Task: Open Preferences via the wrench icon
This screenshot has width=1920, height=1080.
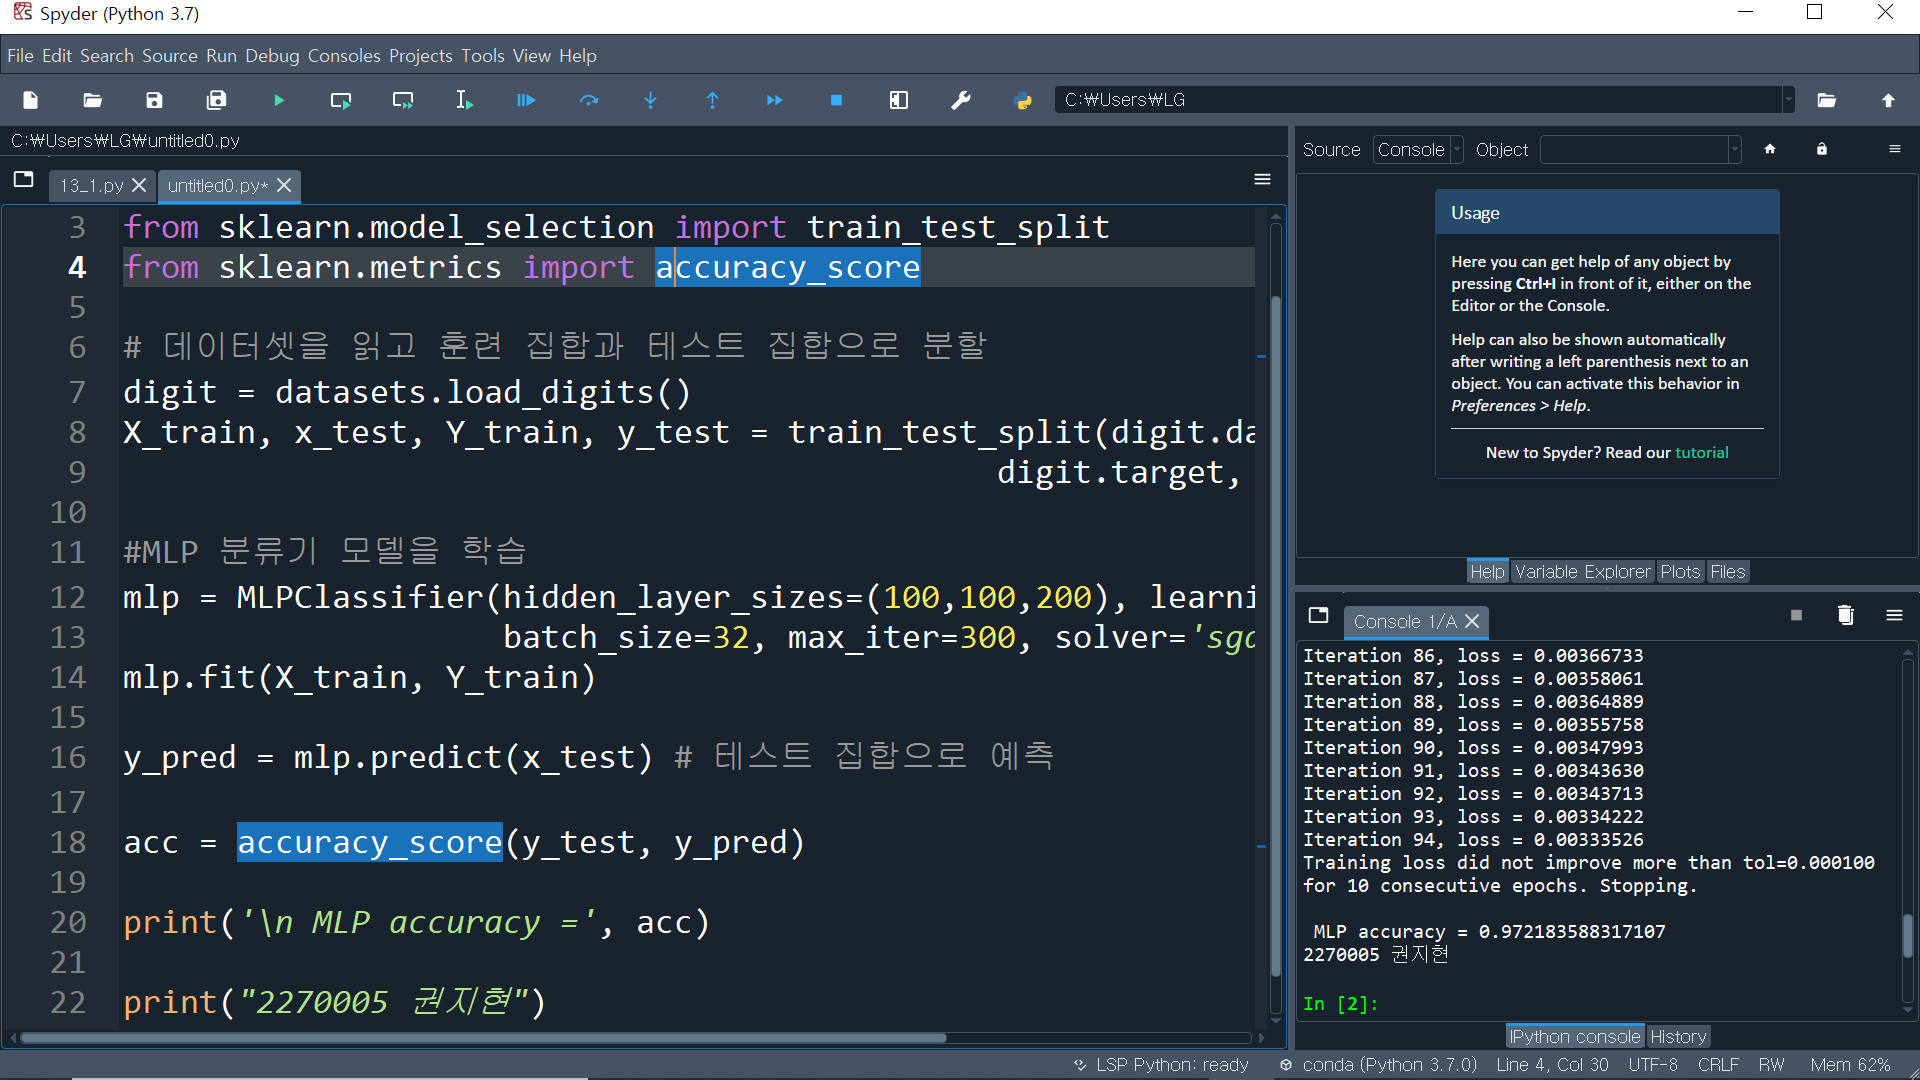Action: click(961, 100)
